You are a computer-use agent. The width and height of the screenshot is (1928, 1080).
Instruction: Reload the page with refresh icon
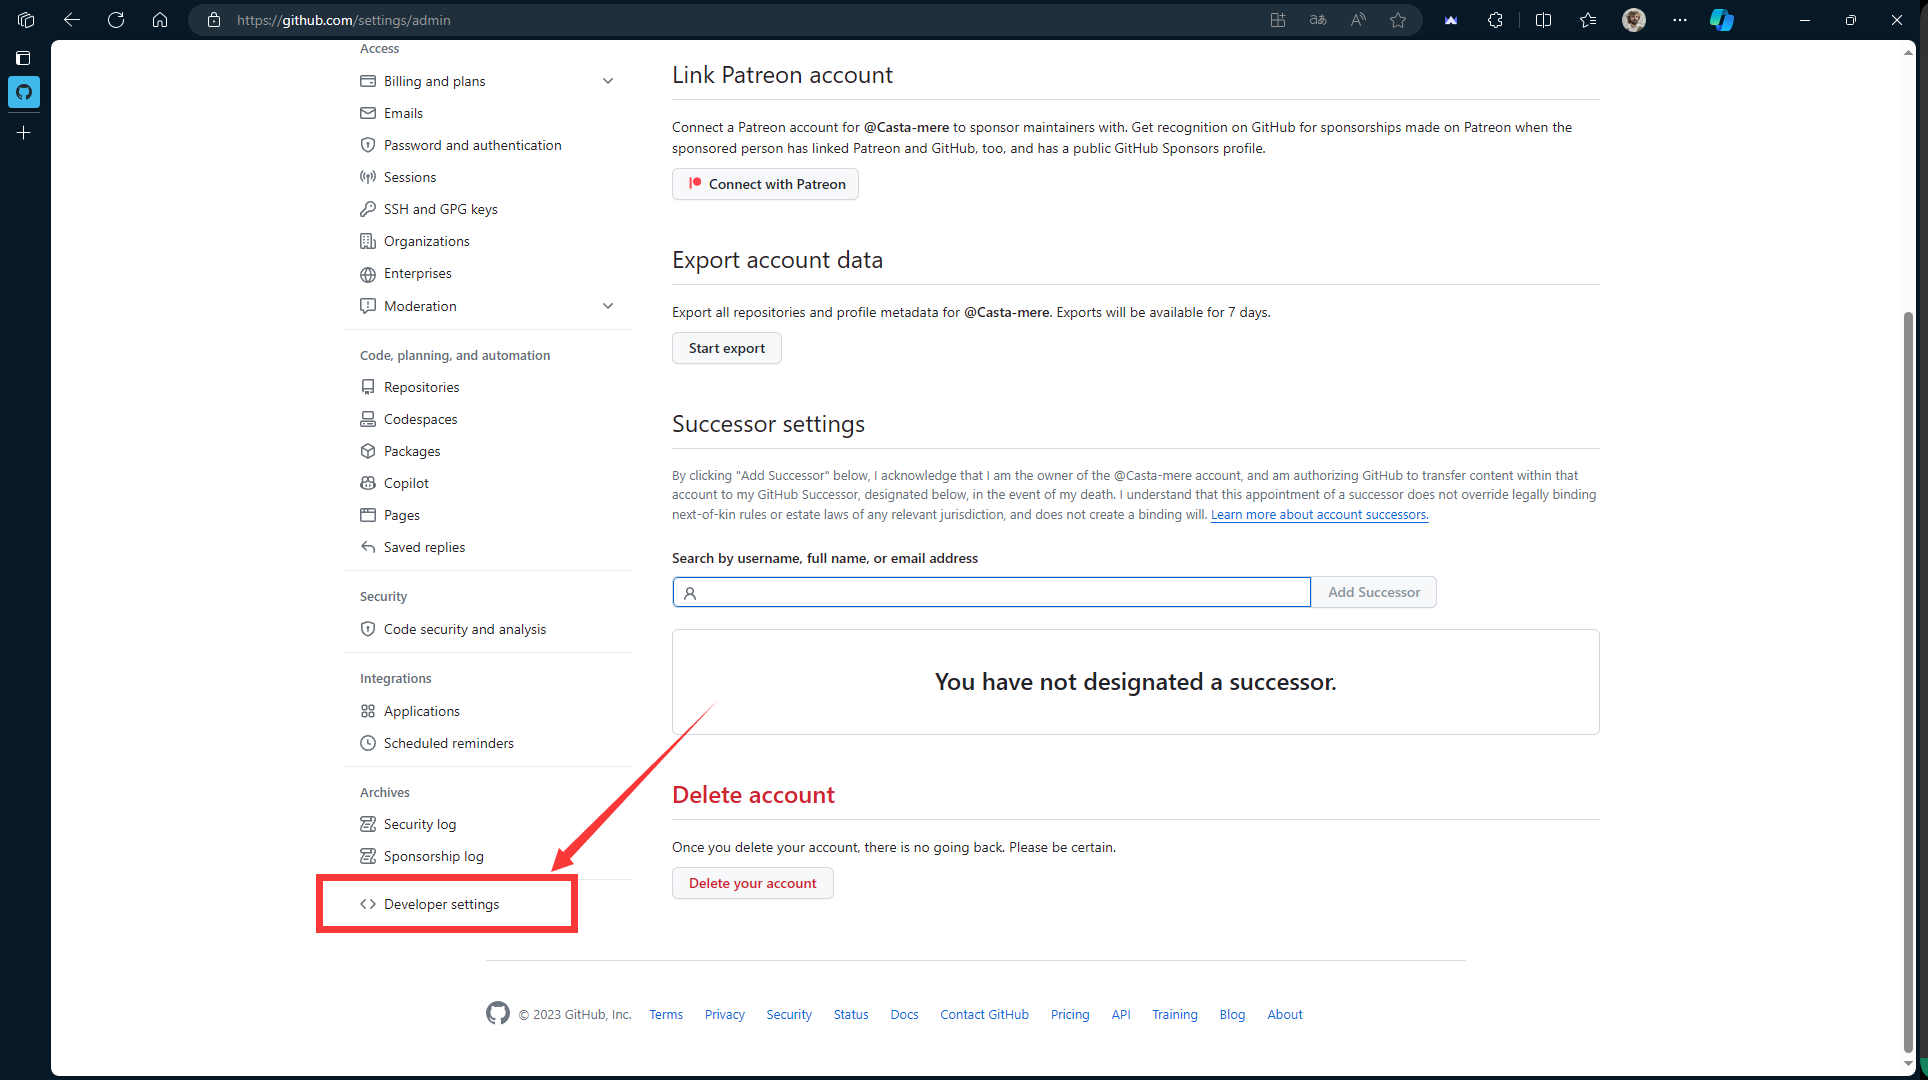point(116,20)
